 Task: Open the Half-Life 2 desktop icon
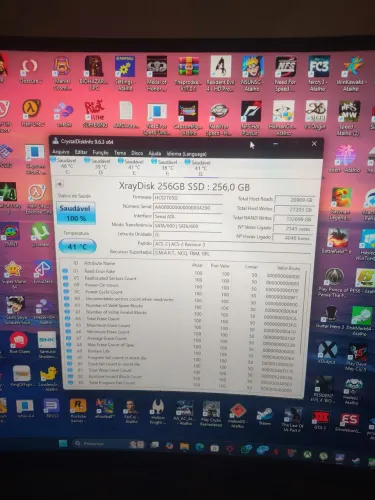tap(32, 113)
